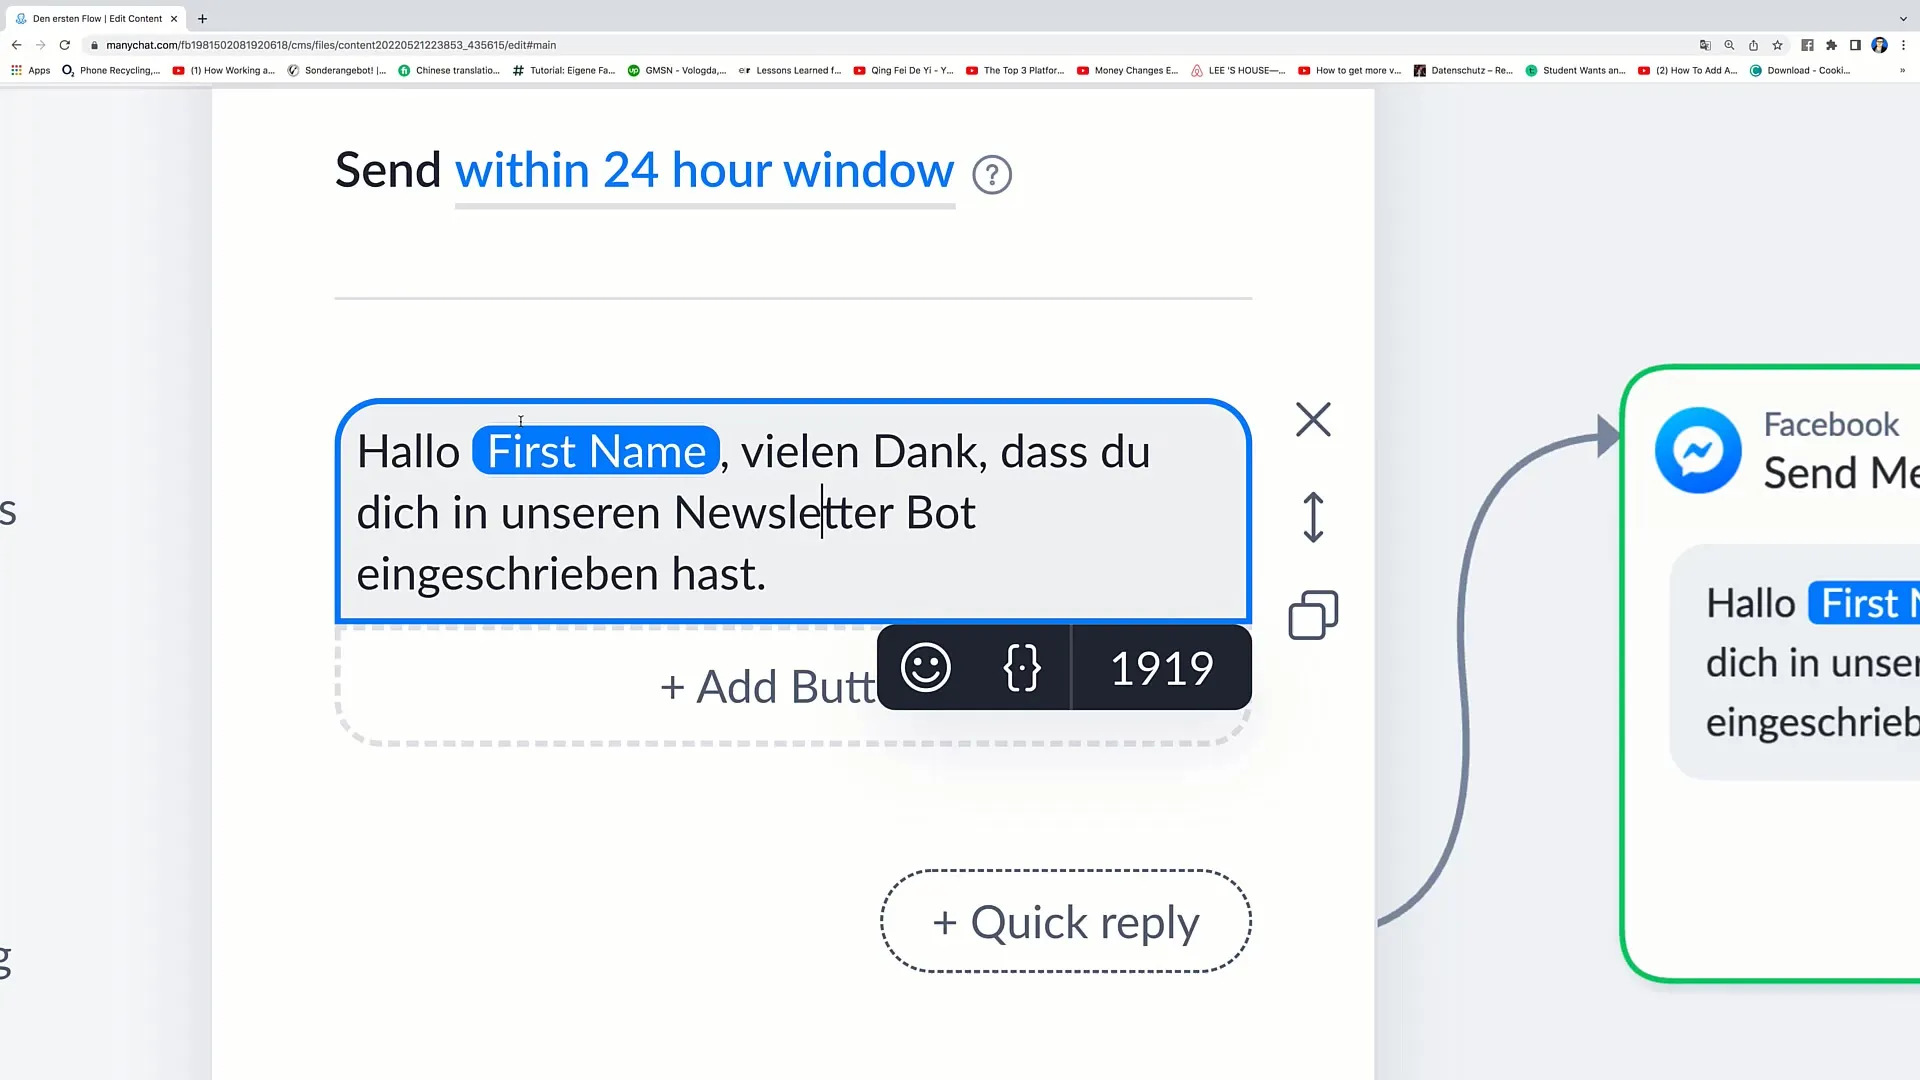Click the emoji picker icon

click(x=924, y=669)
